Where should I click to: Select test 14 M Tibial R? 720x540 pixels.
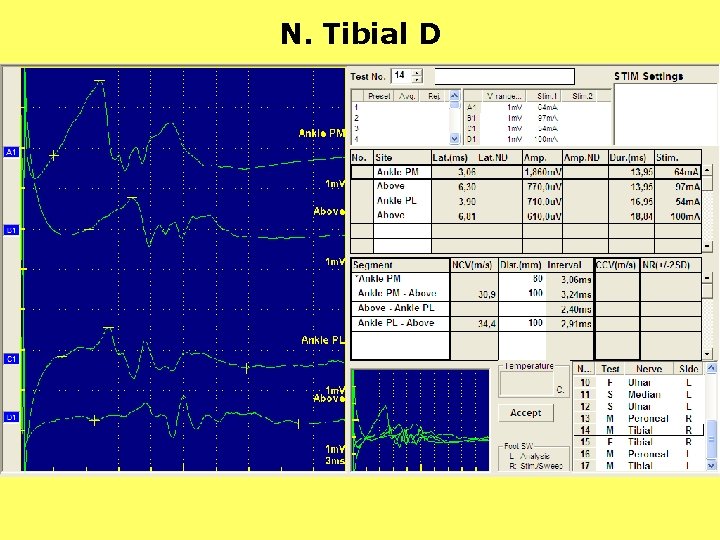pos(638,430)
